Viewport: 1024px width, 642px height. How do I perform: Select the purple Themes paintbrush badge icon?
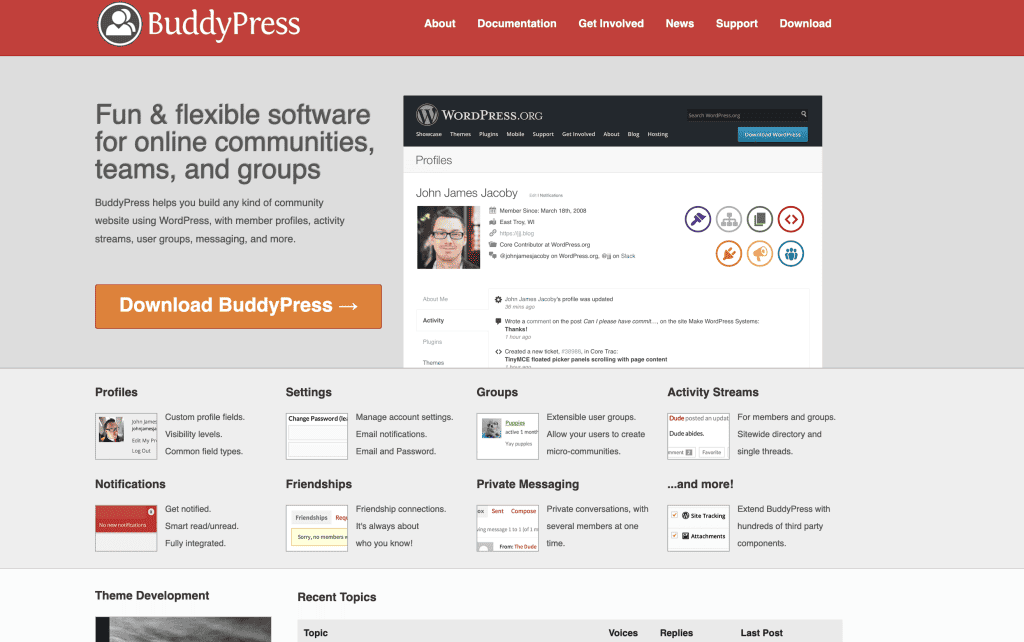697,219
